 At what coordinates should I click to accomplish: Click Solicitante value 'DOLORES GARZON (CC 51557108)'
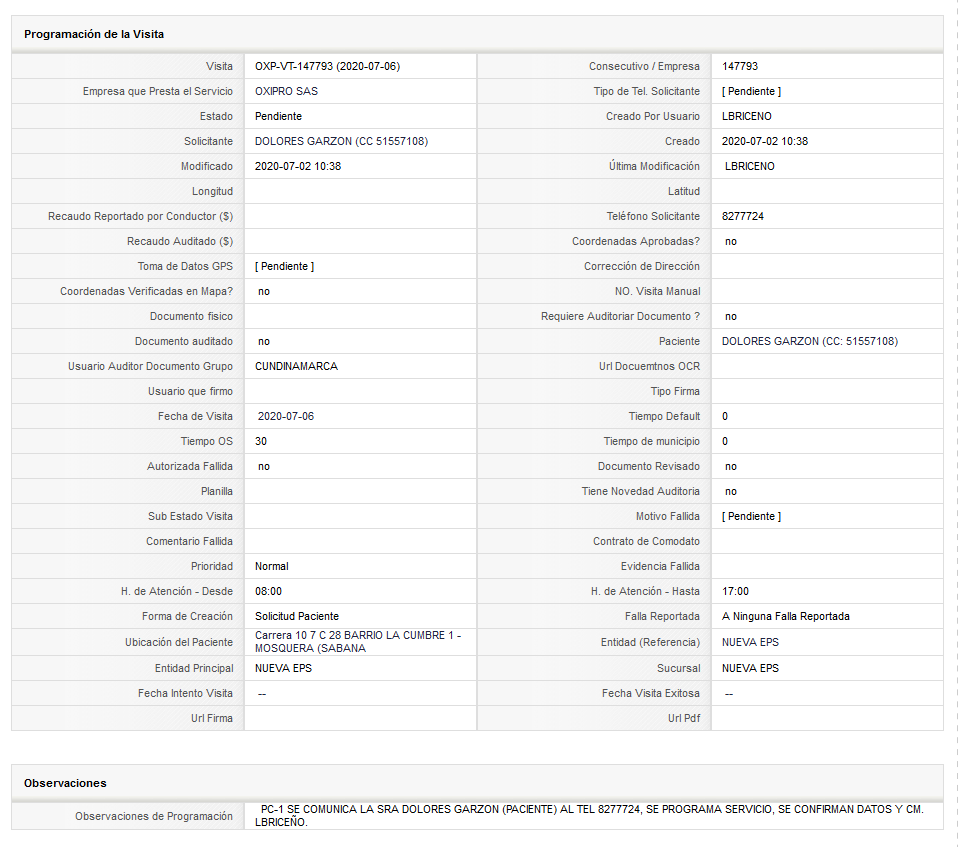coord(342,141)
